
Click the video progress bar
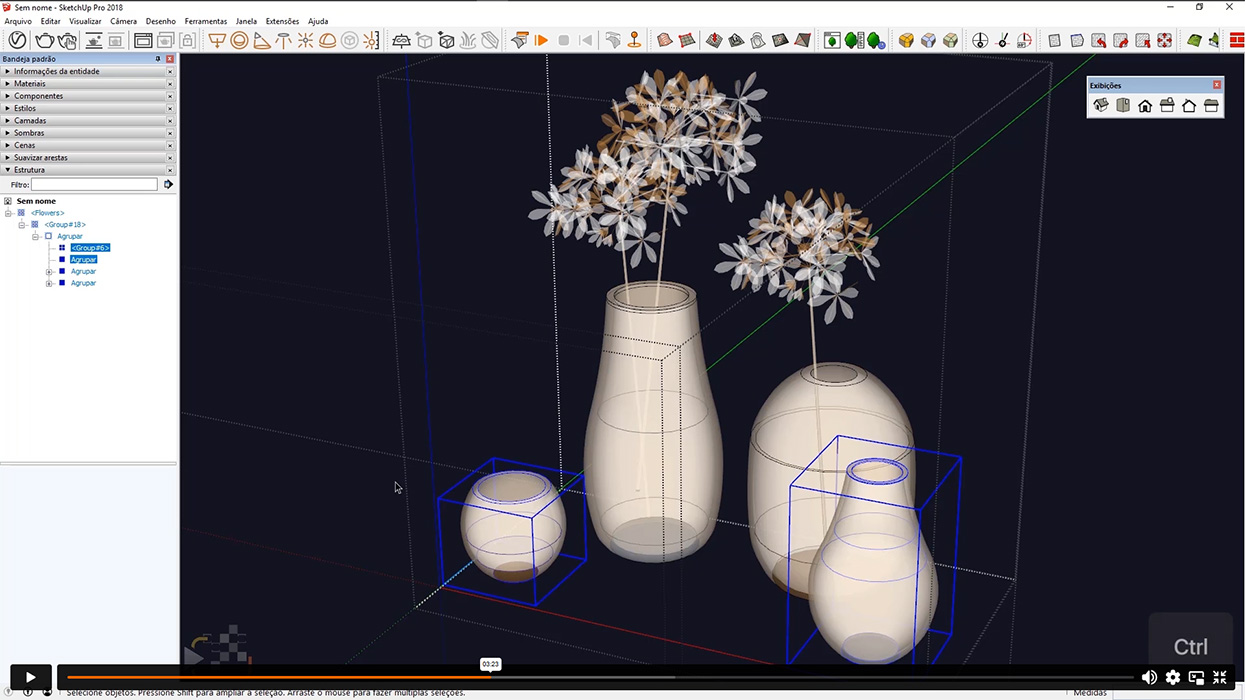click(600, 677)
